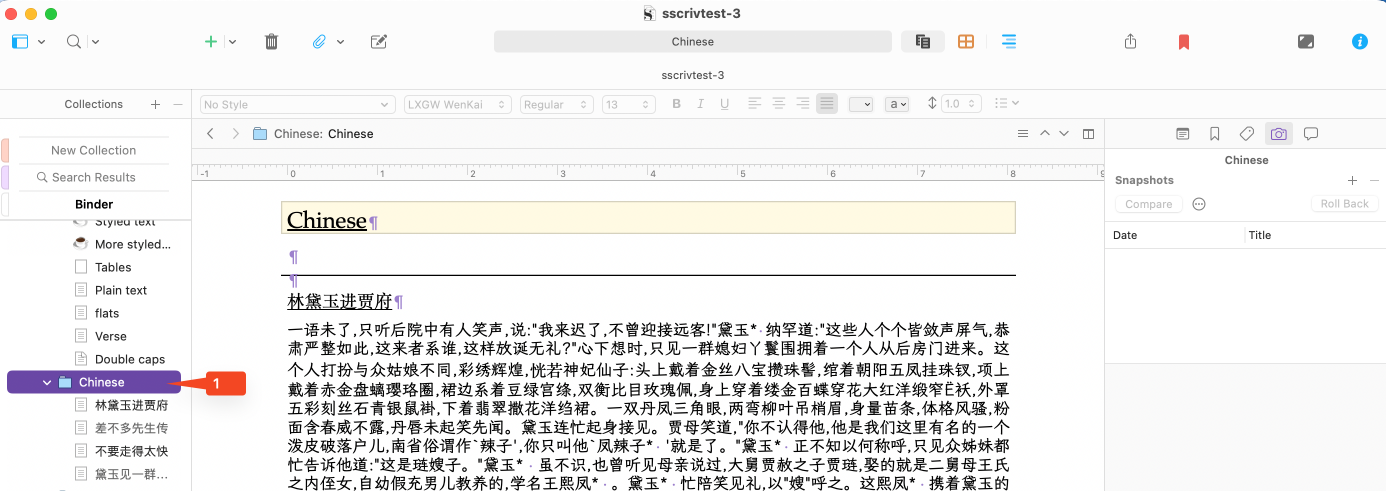Viewport: 1386px width, 491px height.
Task: Switch to Corkboard view mode
Action: click(x=966, y=42)
